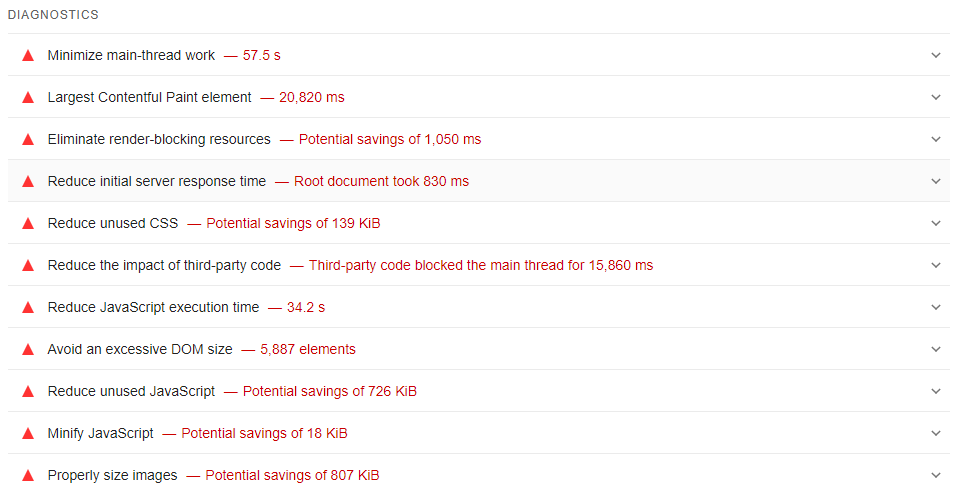Viewport: 958px width, 494px height.
Task: Expand third-party code audit using its chevron
Action: pos(936,266)
